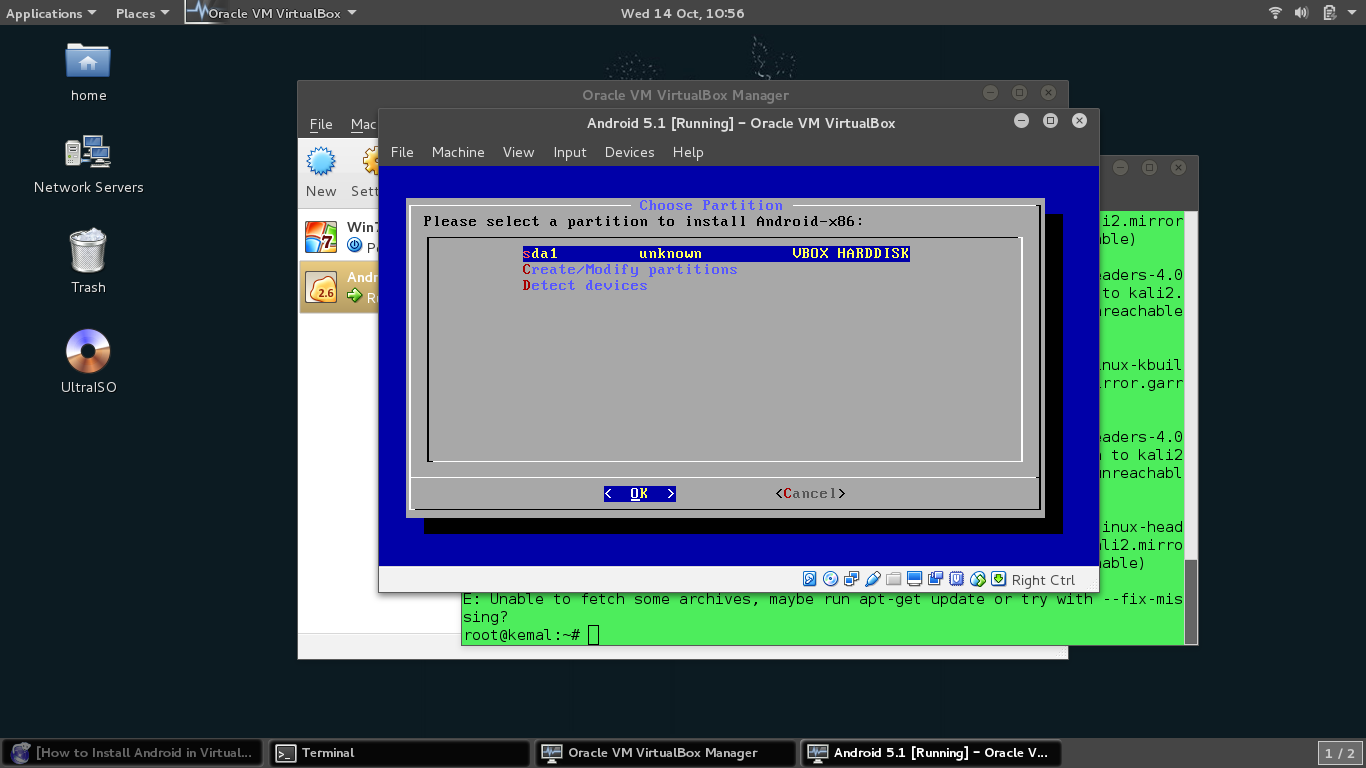Image resolution: width=1366 pixels, height=768 pixels.
Task: Launch the UltraISO desktop icon
Action: pyautogui.click(x=88, y=351)
